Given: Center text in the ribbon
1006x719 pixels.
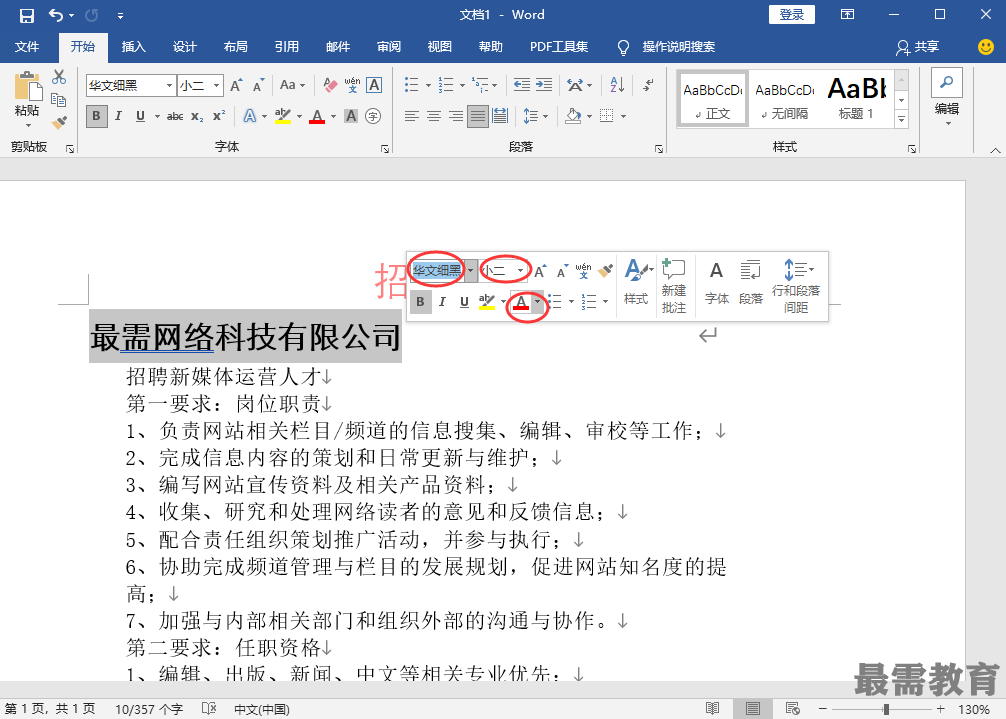Looking at the screenshot, I should pos(434,116).
